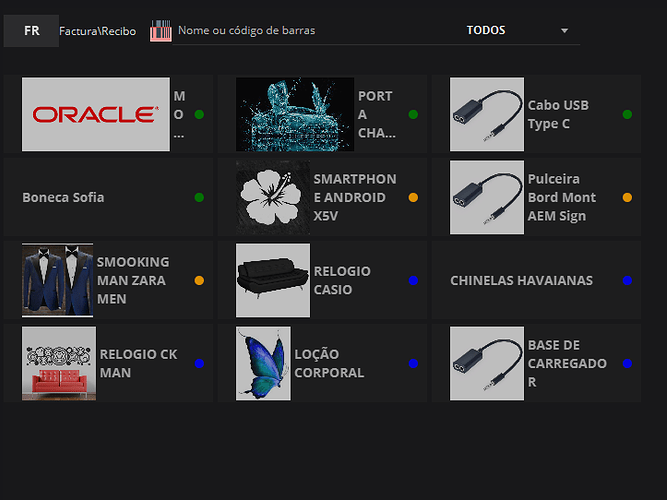Viewport: 667px width, 500px height.
Task: Select the blue tuxedo SMOOKING MAN image
Action: click(x=57, y=280)
